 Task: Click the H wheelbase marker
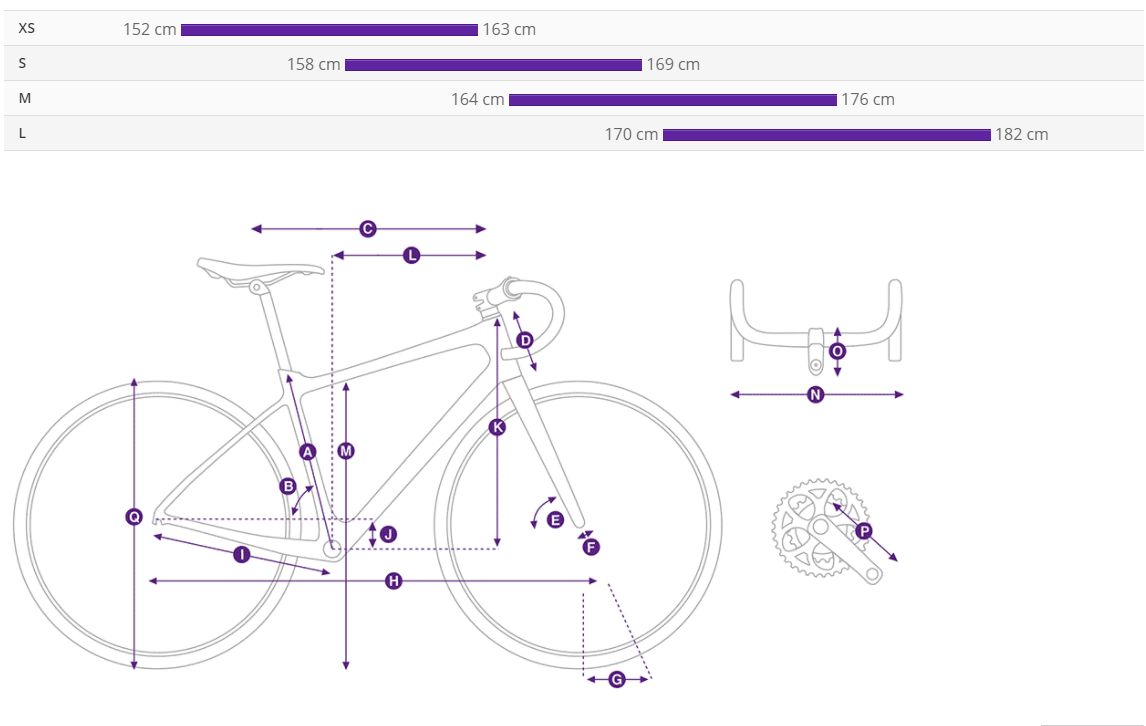pos(394,581)
